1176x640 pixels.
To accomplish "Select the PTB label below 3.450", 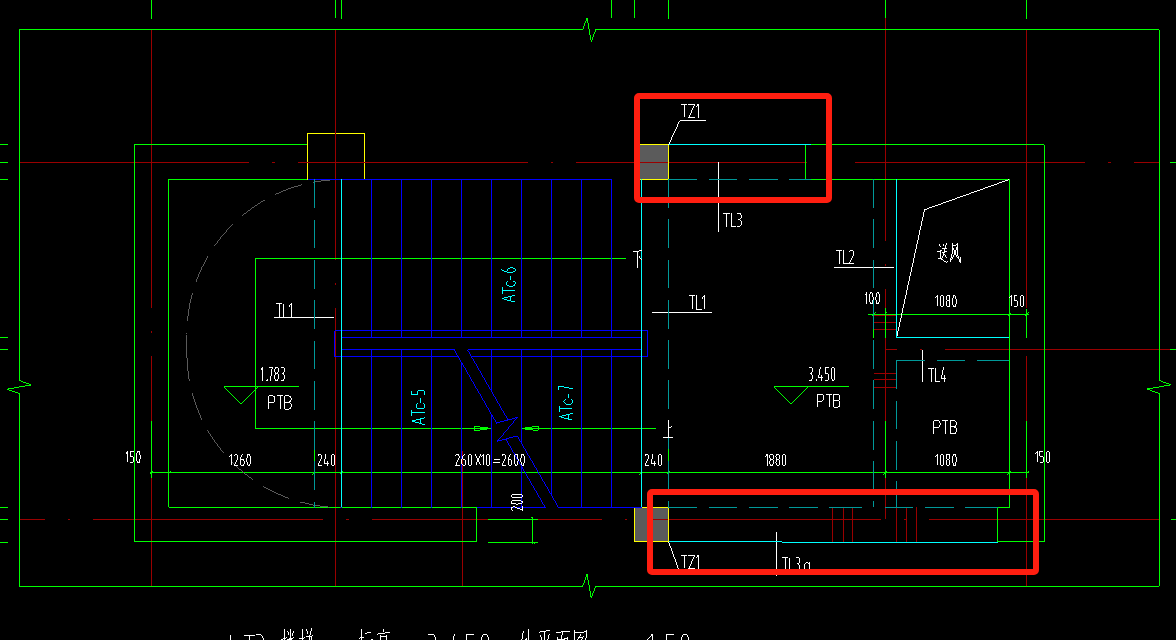I will coord(828,401).
